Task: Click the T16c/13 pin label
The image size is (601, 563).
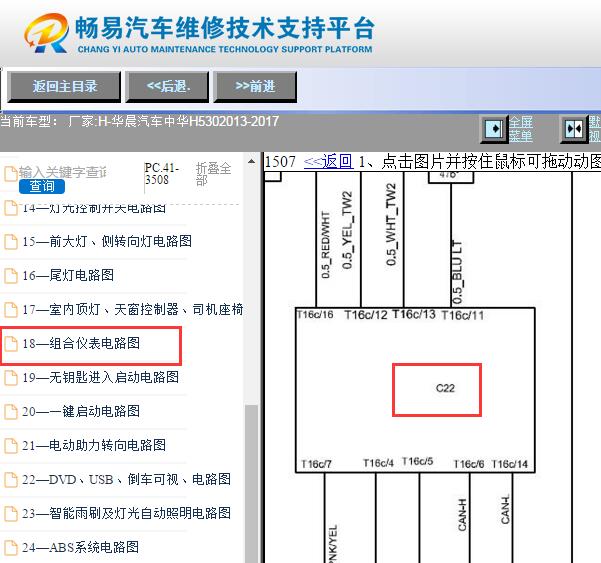Action: pyautogui.click(x=414, y=314)
